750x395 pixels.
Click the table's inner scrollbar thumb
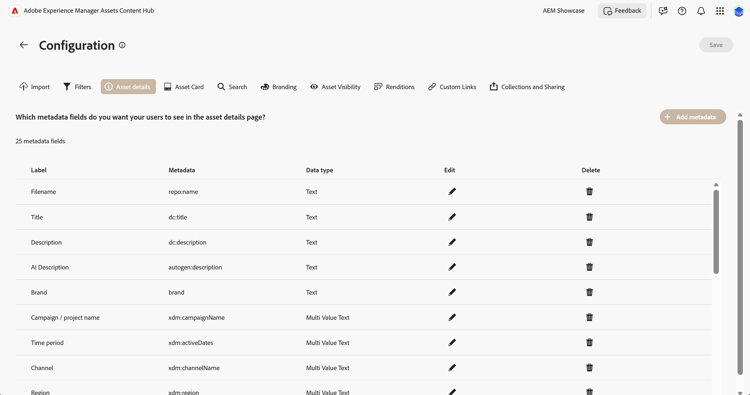[716, 231]
